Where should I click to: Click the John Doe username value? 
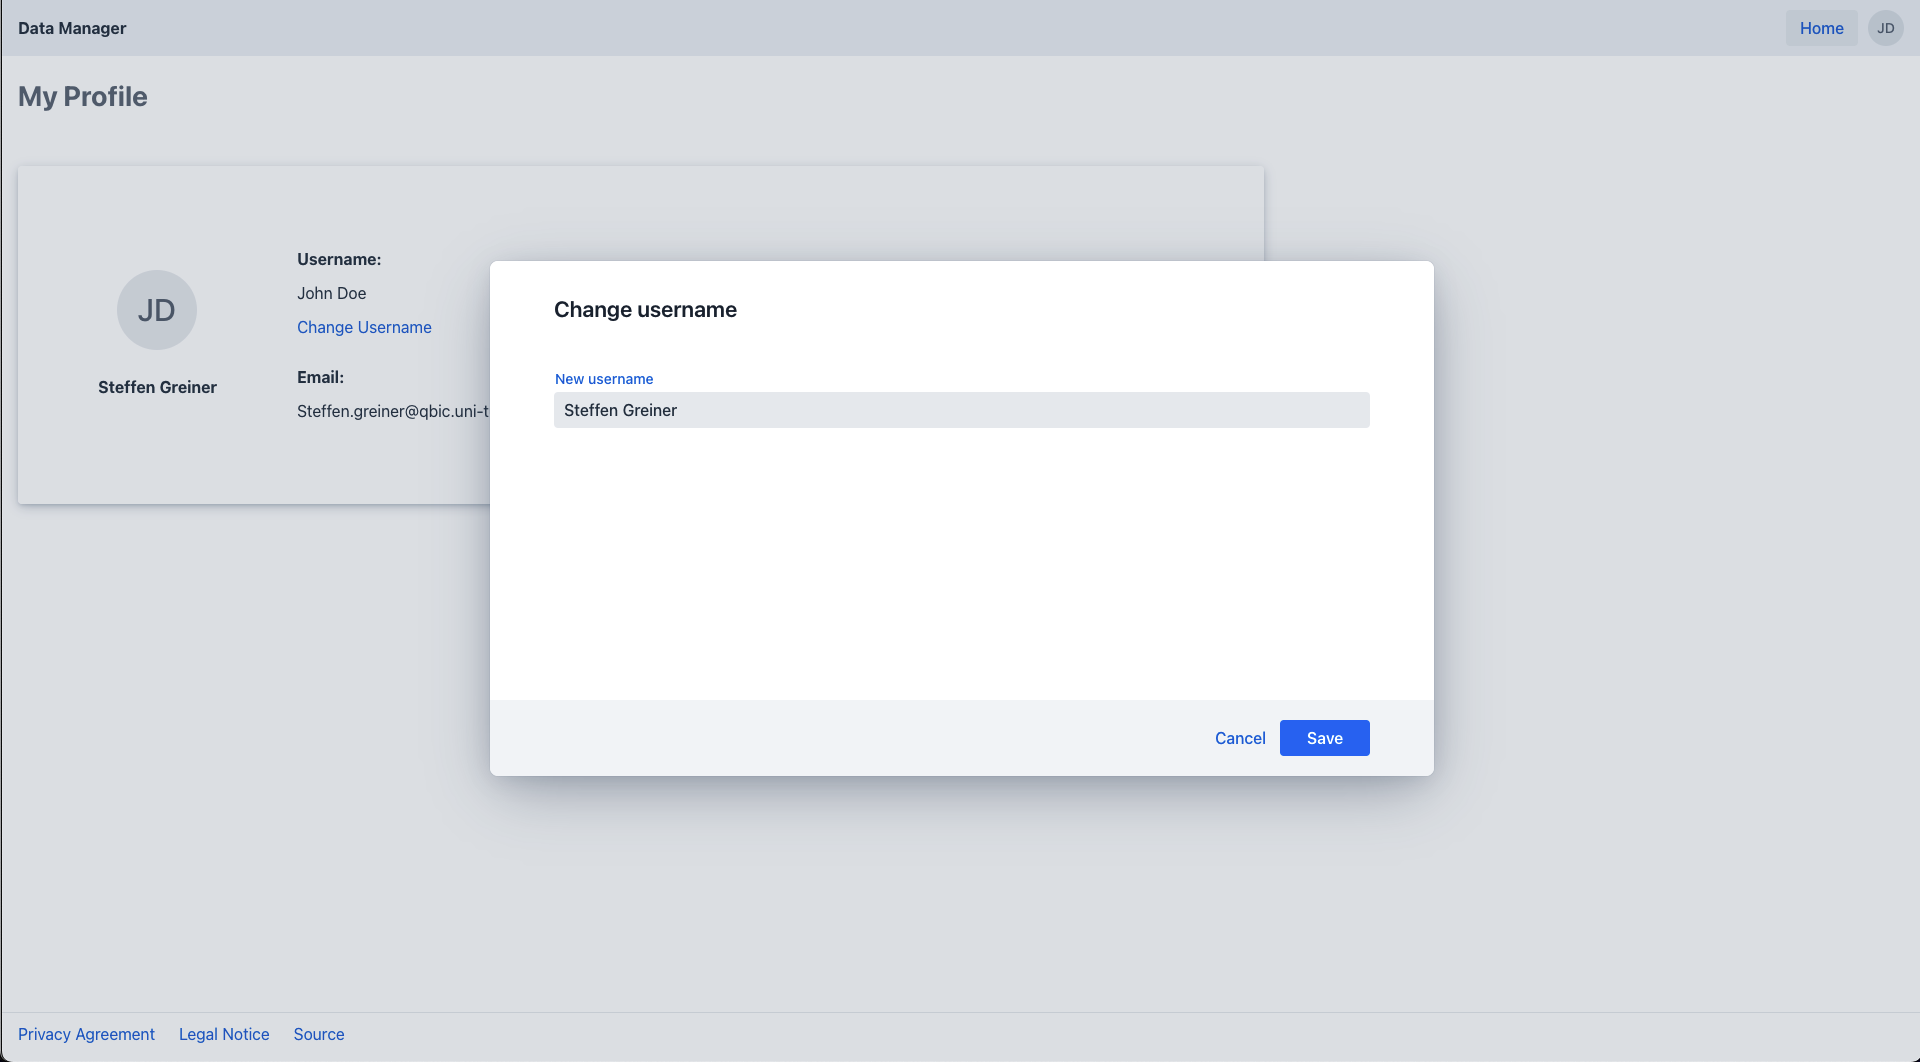click(x=331, y=293)
